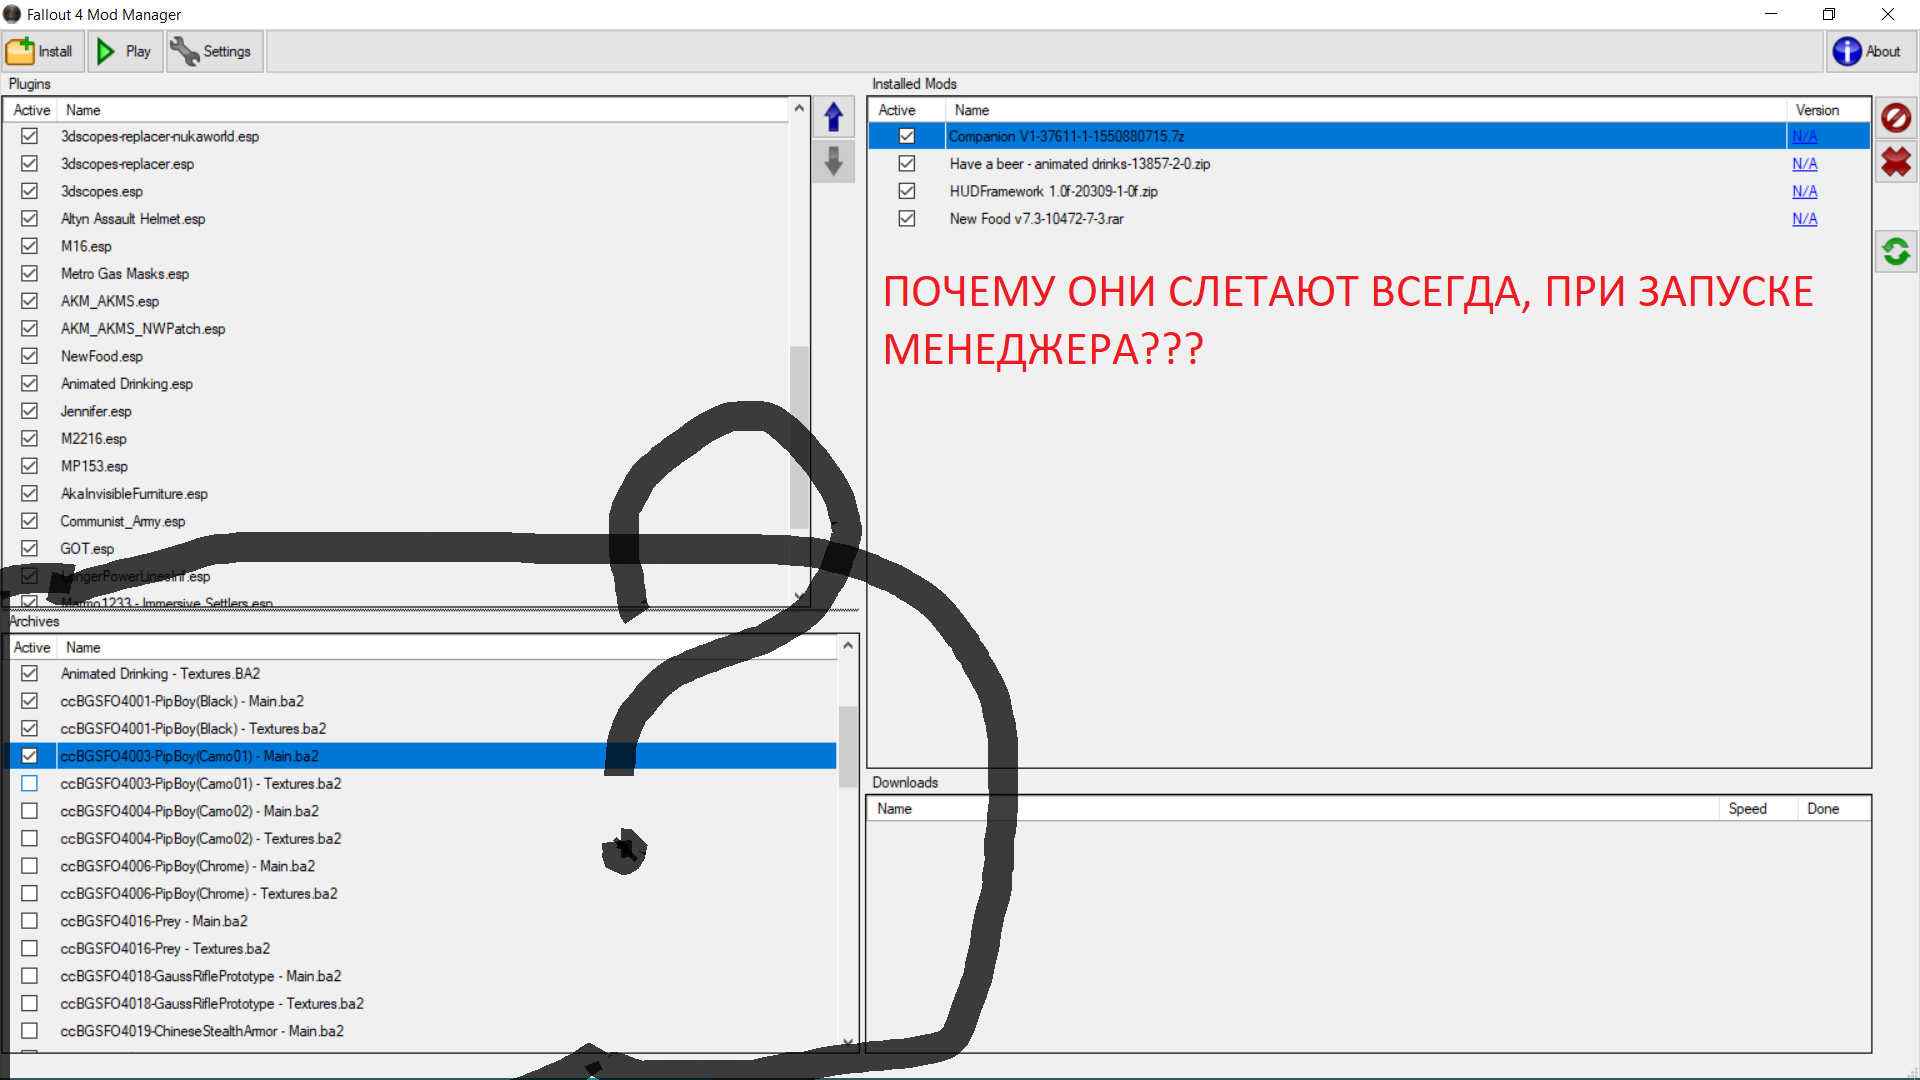Move plugin down with gray arrow
The height and width of the screenshot is (1080, 1920).
click(x=833, y=161)
